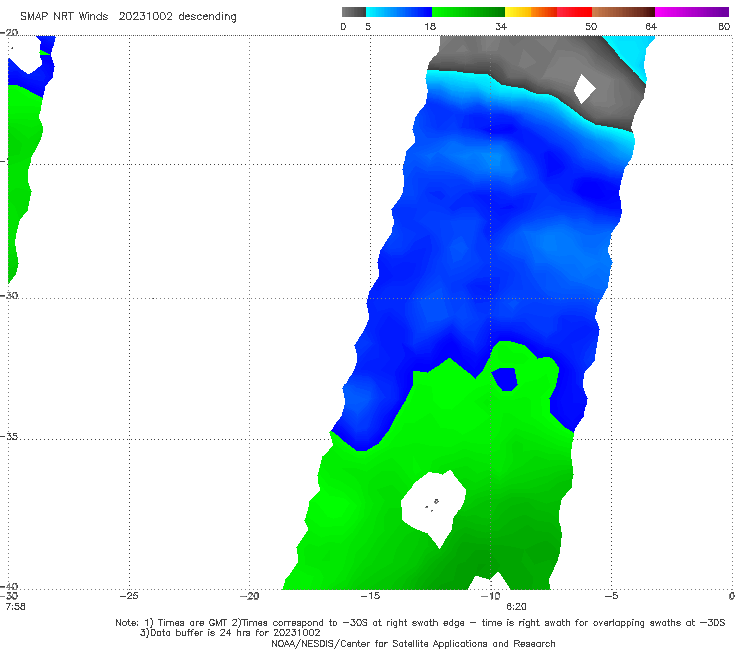The image size is (740, 650).
Task: Click the white island gap inside the green wind area
Action: click(433, 507)
